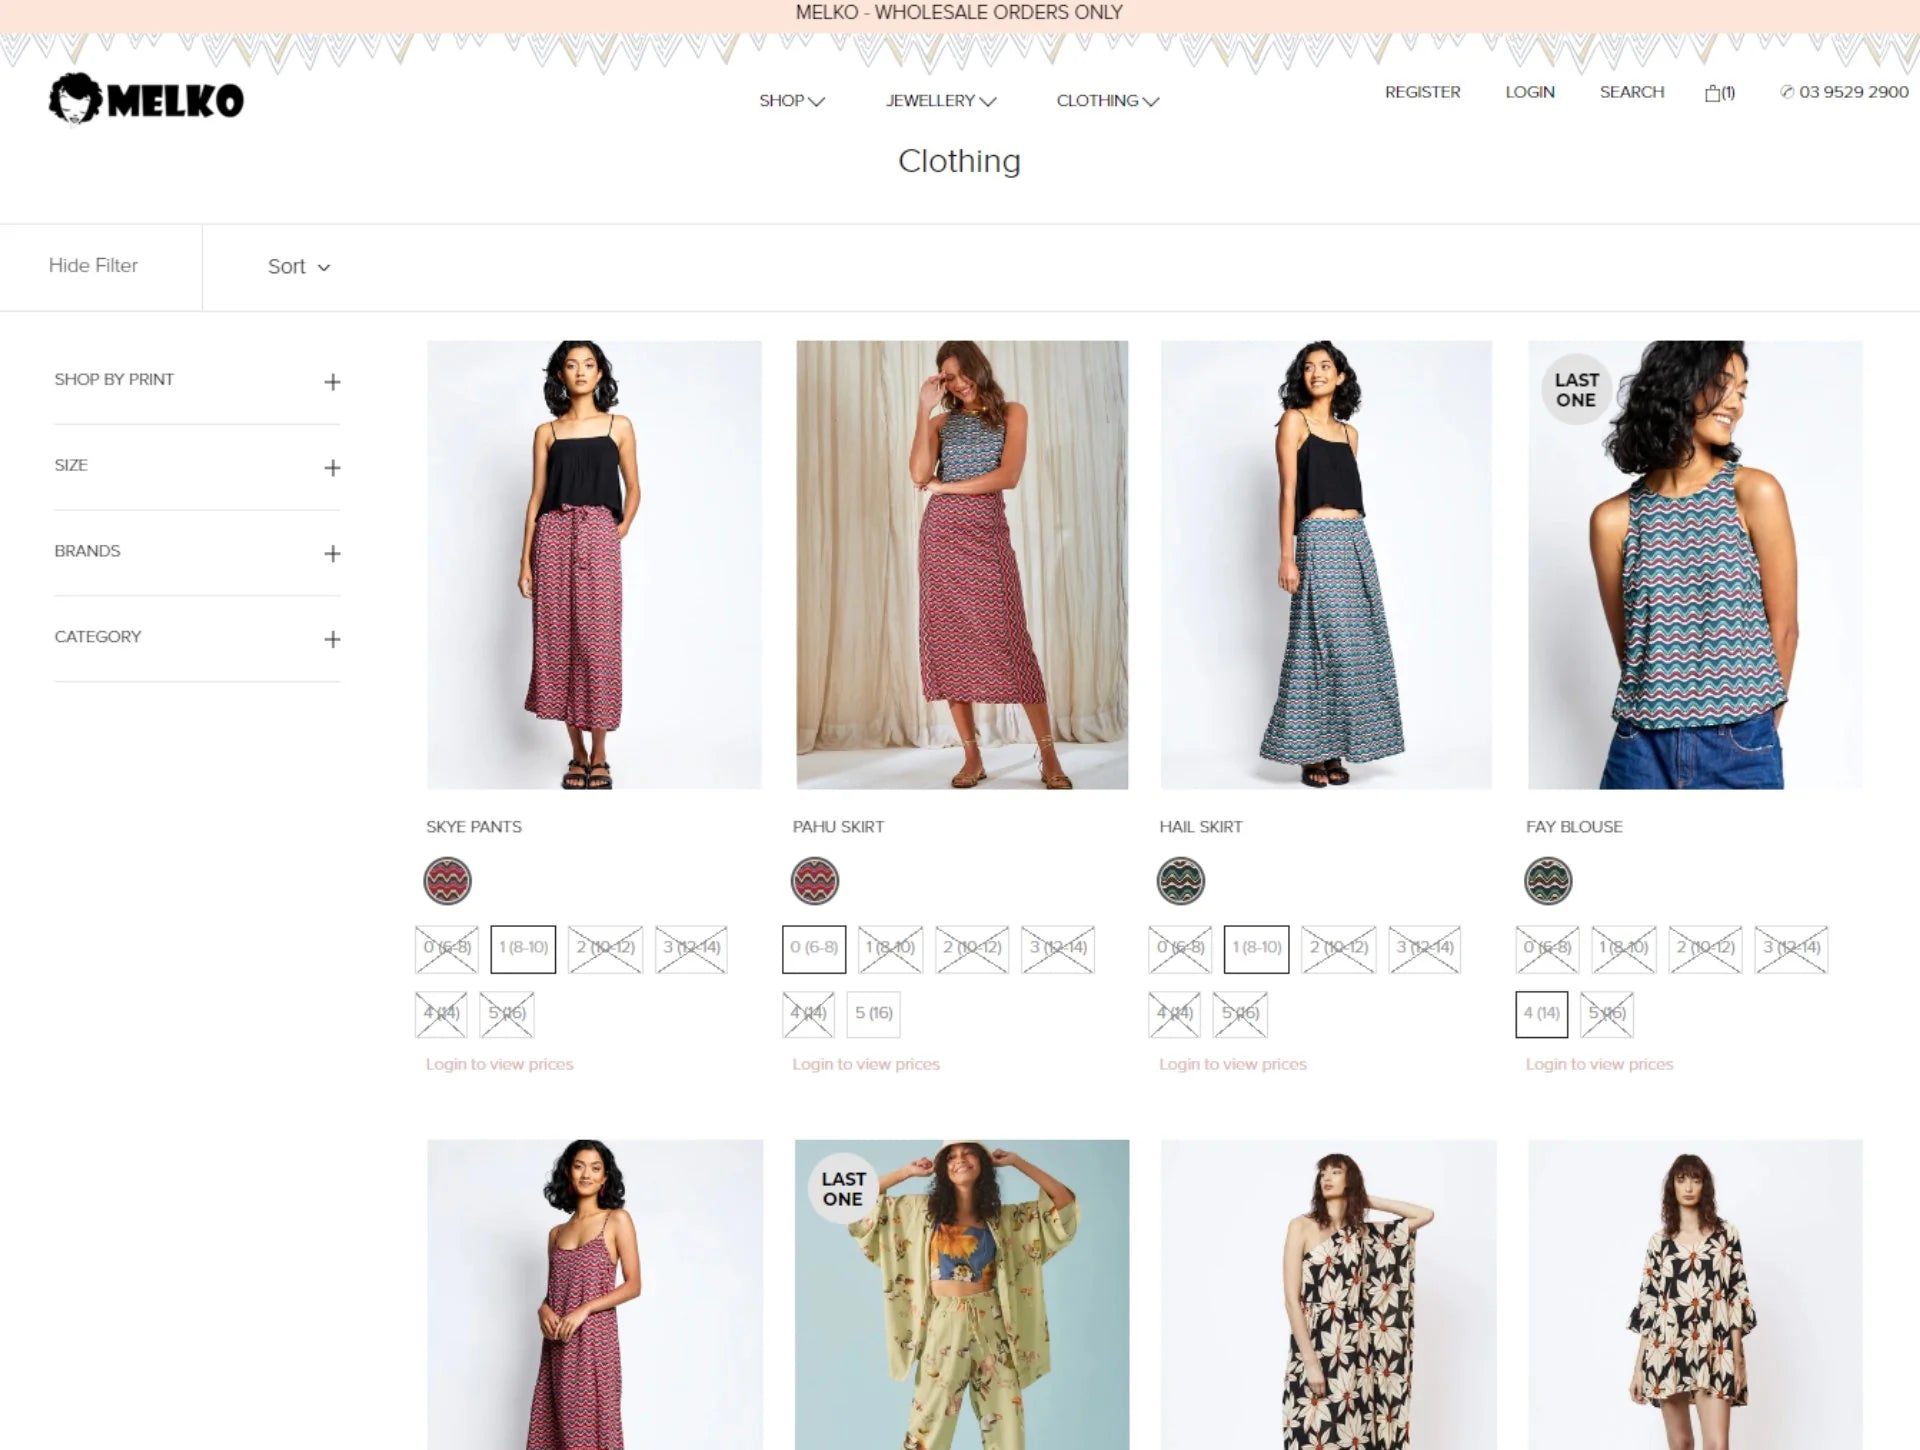Click the phone number 03 9529 2900
Viewport: 1920px width, 1450px height.
[x=1852, y=92]
